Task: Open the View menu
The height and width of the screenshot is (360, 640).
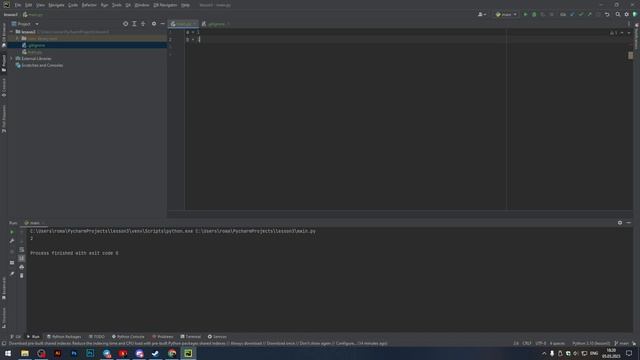Action: 40,5
